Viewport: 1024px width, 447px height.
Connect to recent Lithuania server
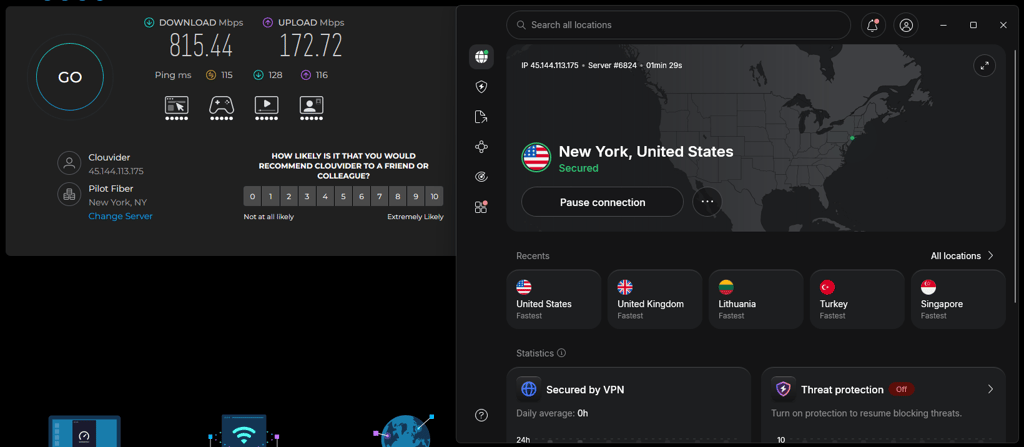pyautogui.click(x=756, y=299)
